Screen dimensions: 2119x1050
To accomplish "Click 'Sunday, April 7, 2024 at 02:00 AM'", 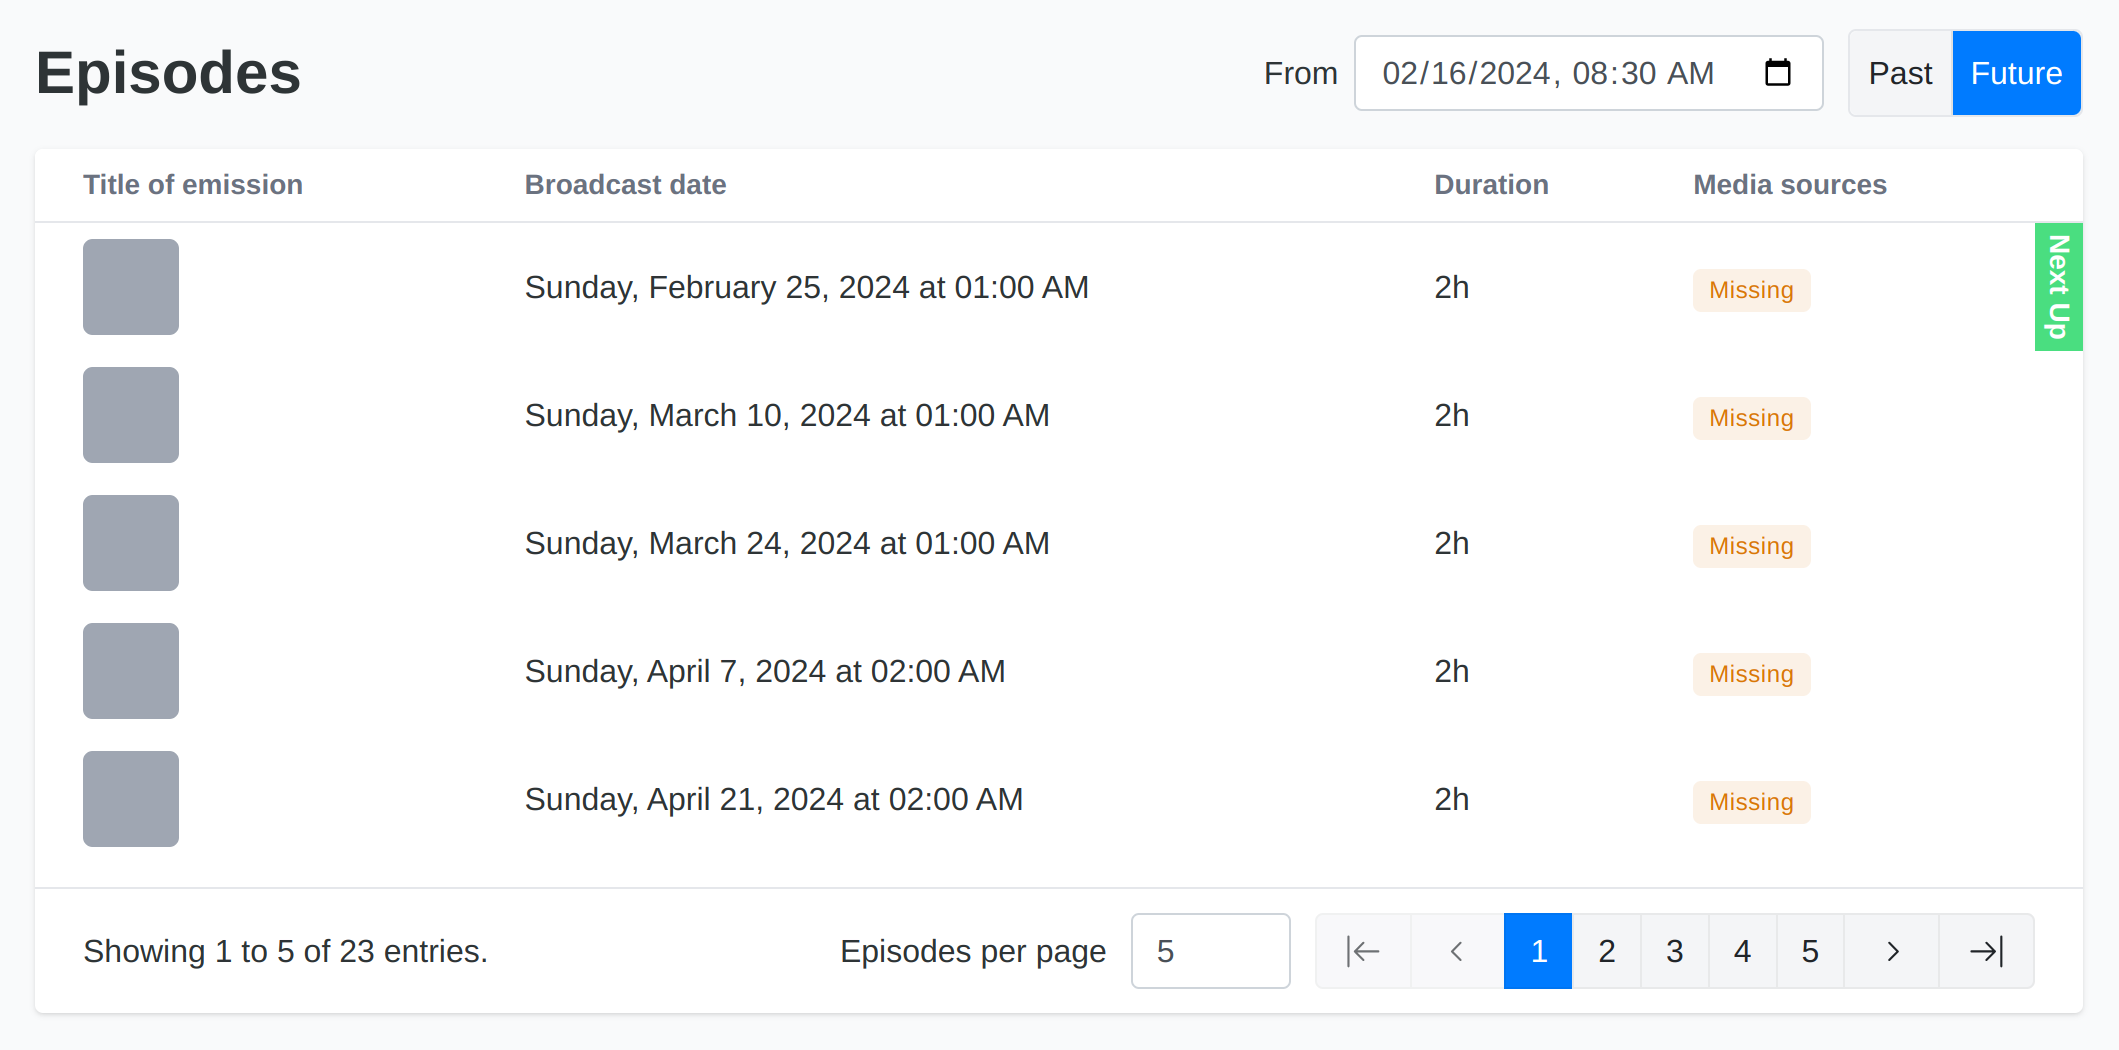I will [765, 671].
